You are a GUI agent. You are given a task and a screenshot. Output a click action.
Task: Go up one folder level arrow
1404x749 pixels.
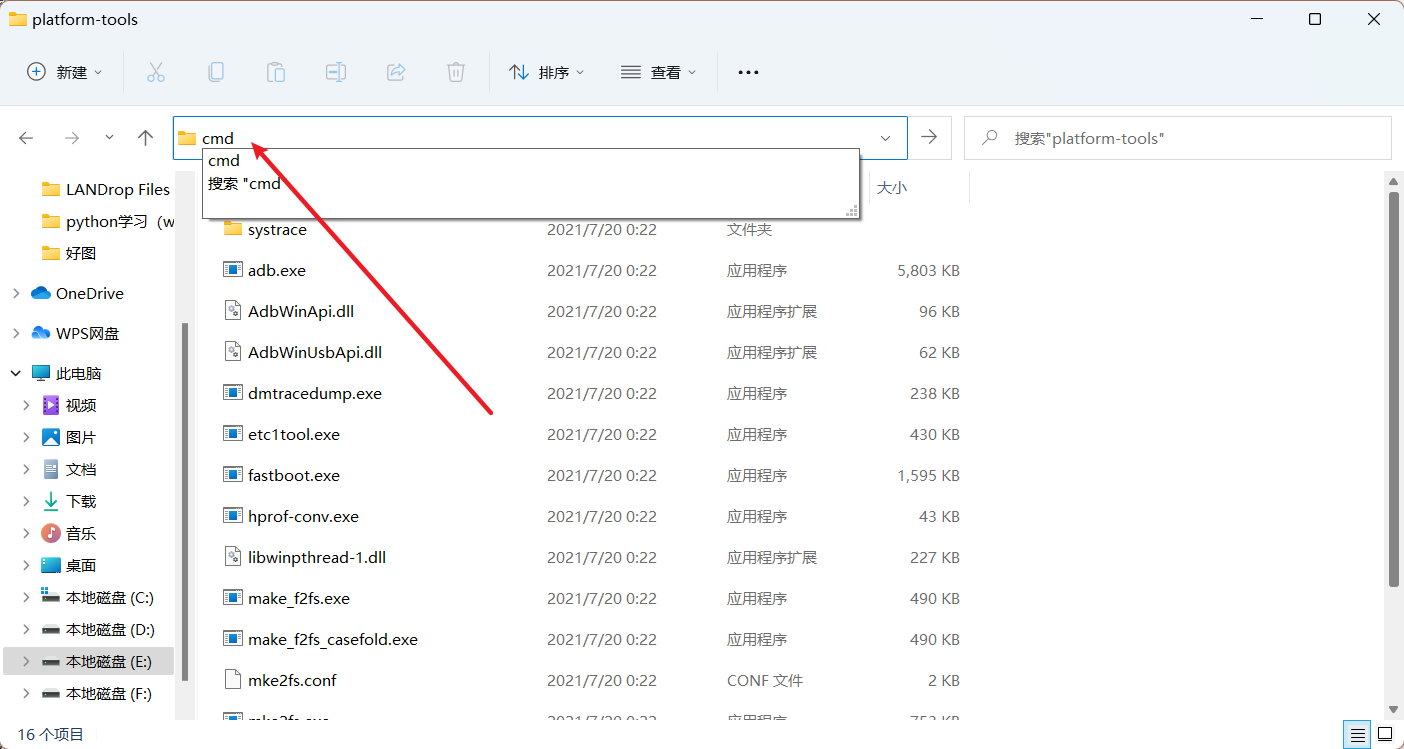146,138
